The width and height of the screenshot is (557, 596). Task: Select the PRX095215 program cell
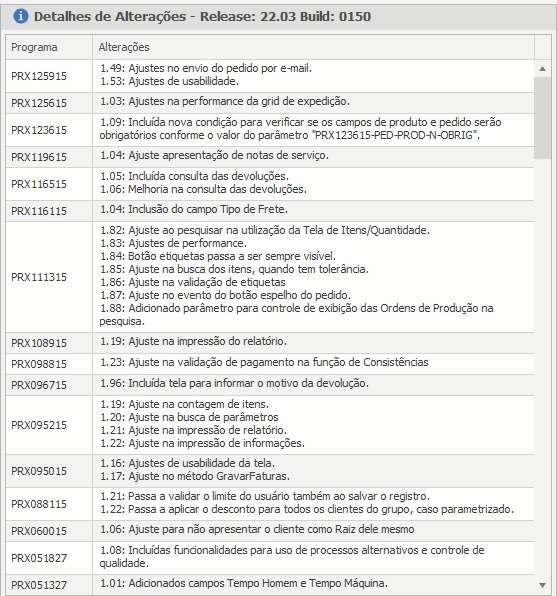pos(49,425)
